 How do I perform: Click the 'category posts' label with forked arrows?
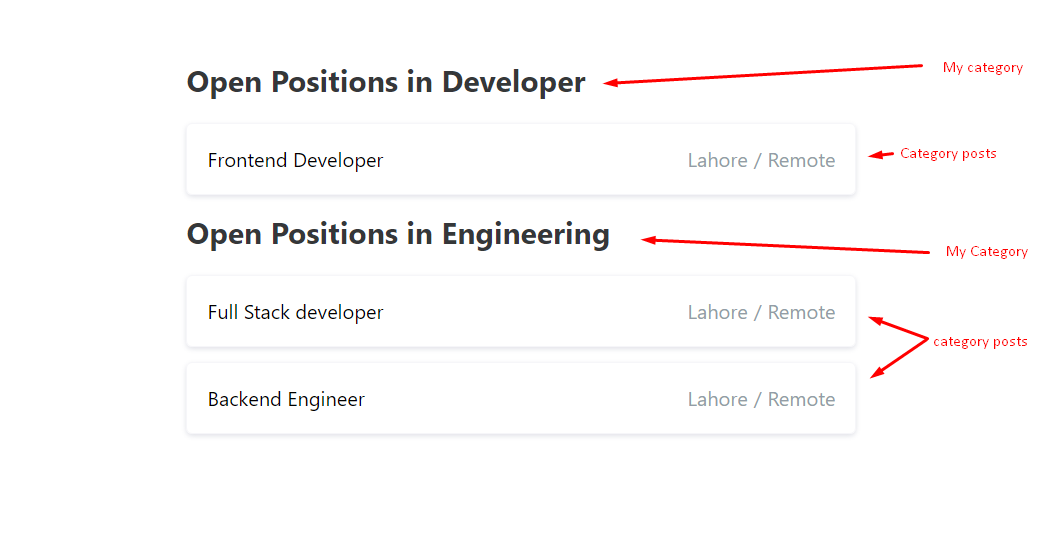980,341
